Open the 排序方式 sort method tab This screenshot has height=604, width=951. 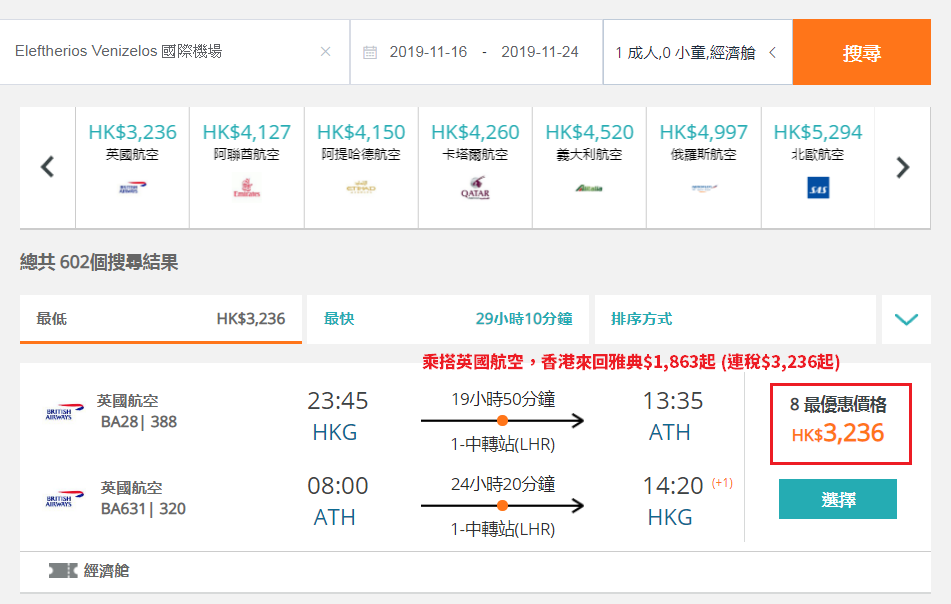click(735, 319)
